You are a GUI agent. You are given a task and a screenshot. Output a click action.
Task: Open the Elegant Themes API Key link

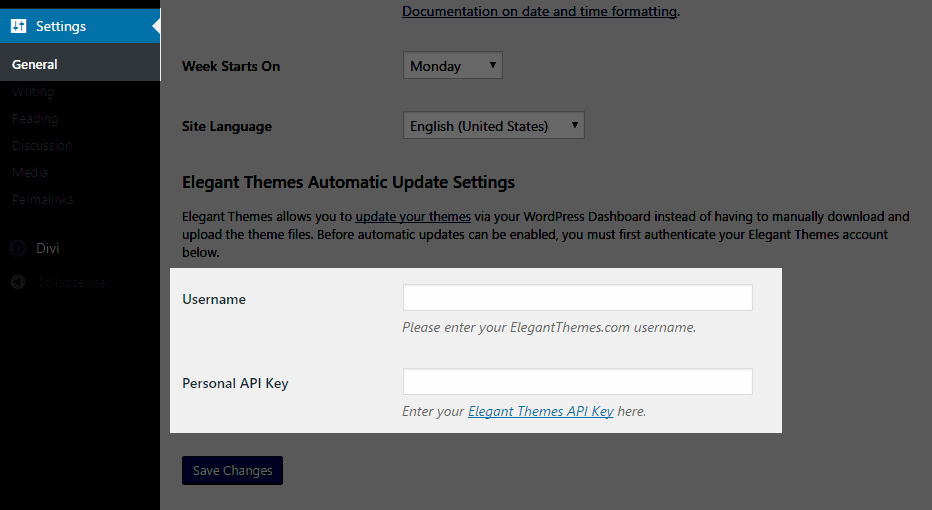[540, 411]
